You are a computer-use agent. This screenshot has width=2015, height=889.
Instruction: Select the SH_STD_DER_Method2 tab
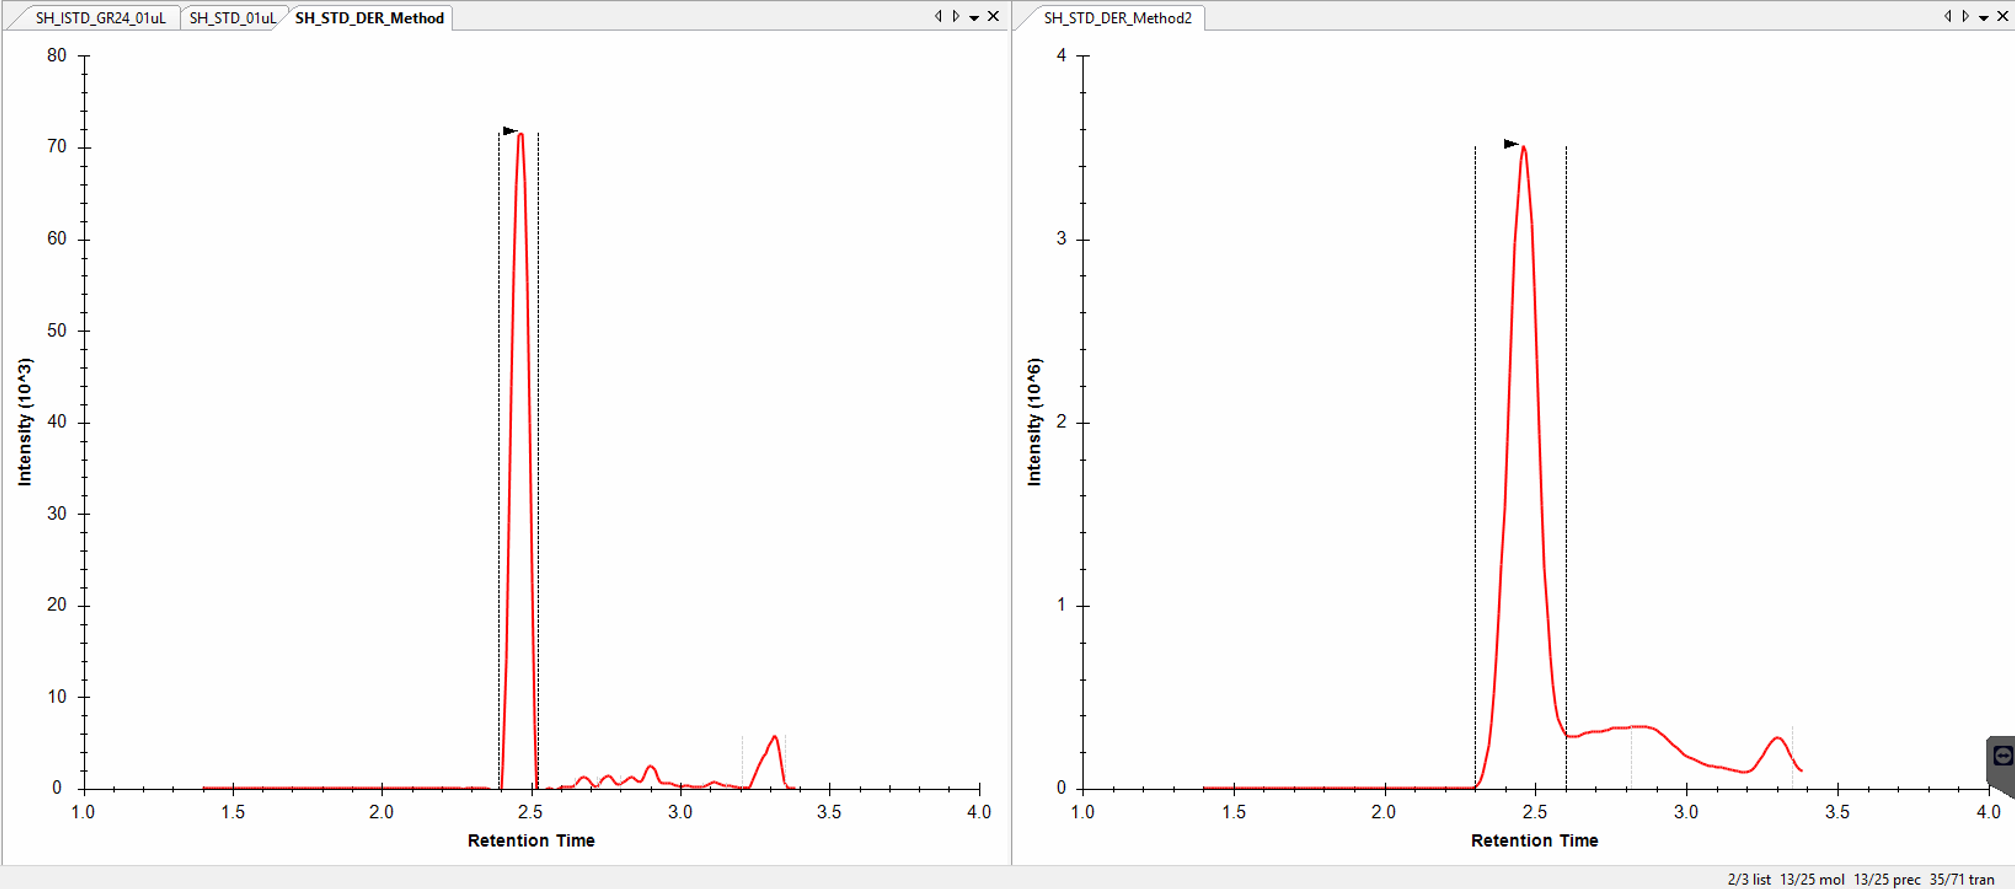(x=1117, y=18)
